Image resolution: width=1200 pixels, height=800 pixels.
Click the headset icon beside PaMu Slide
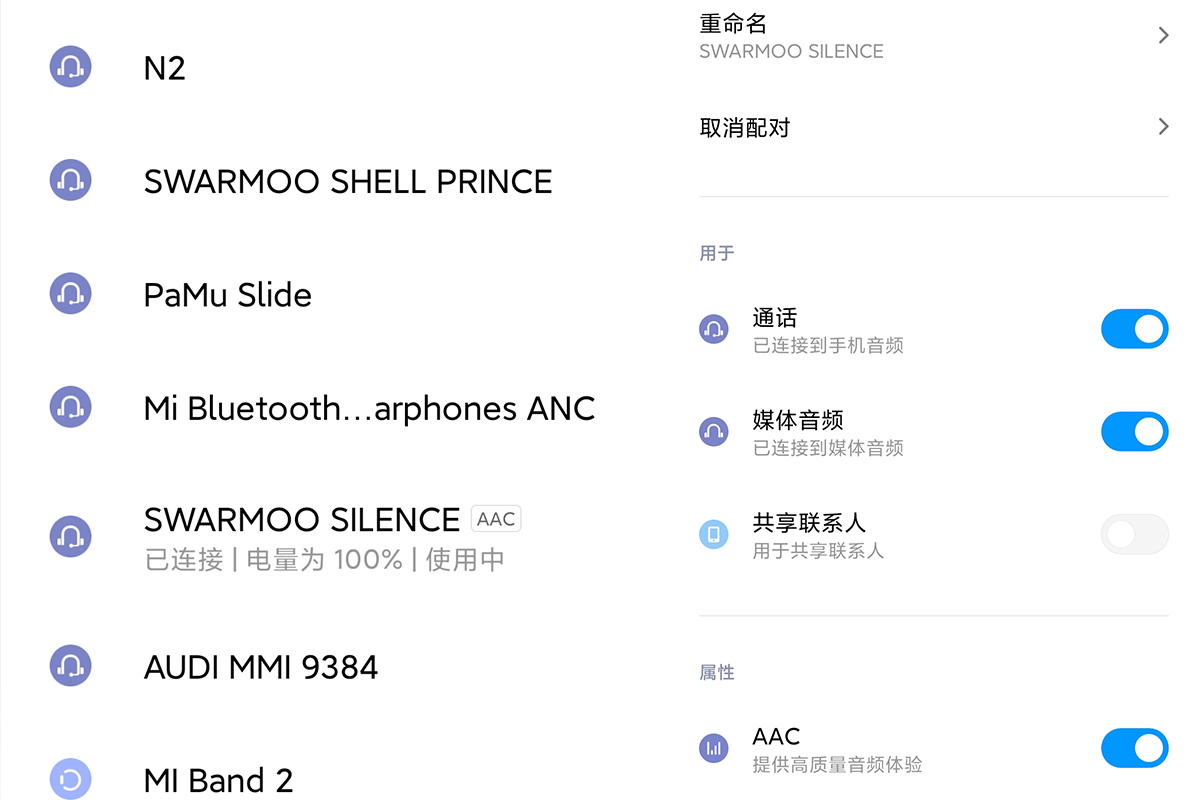pos(70,294)
